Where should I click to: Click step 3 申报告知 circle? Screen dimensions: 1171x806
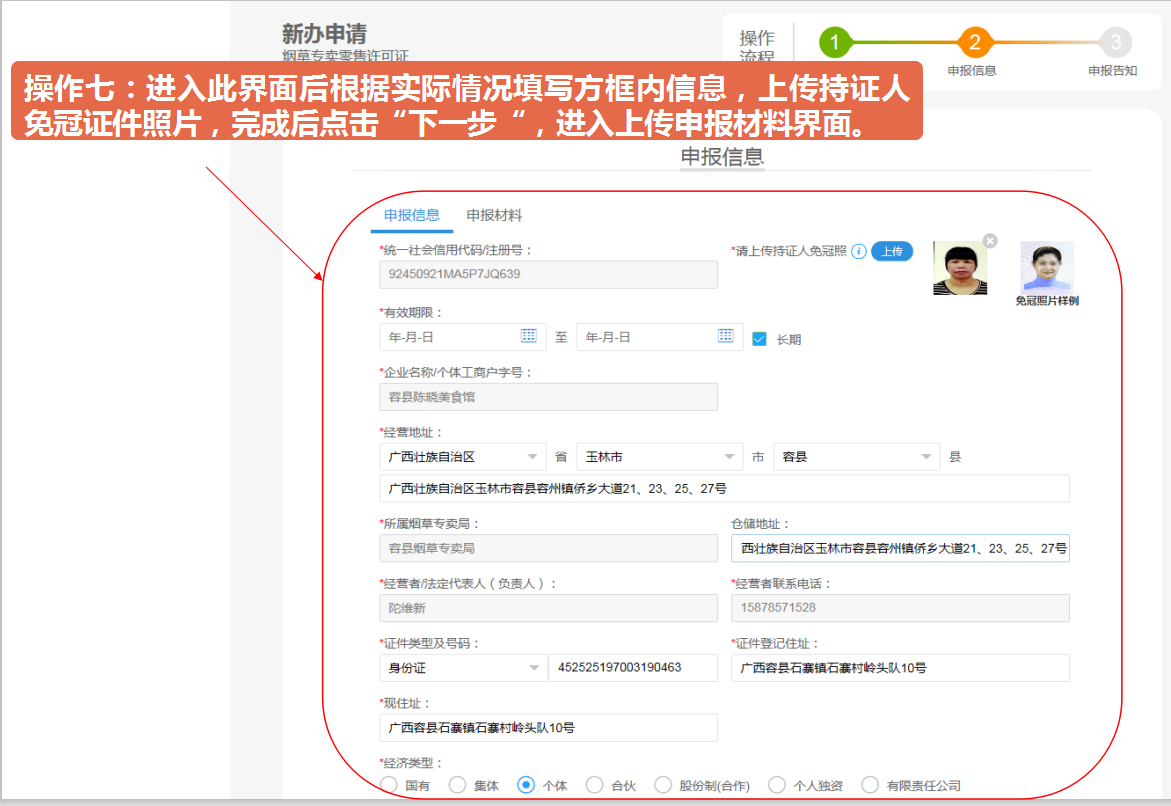pyautogui.click(x=1115, y=43)
